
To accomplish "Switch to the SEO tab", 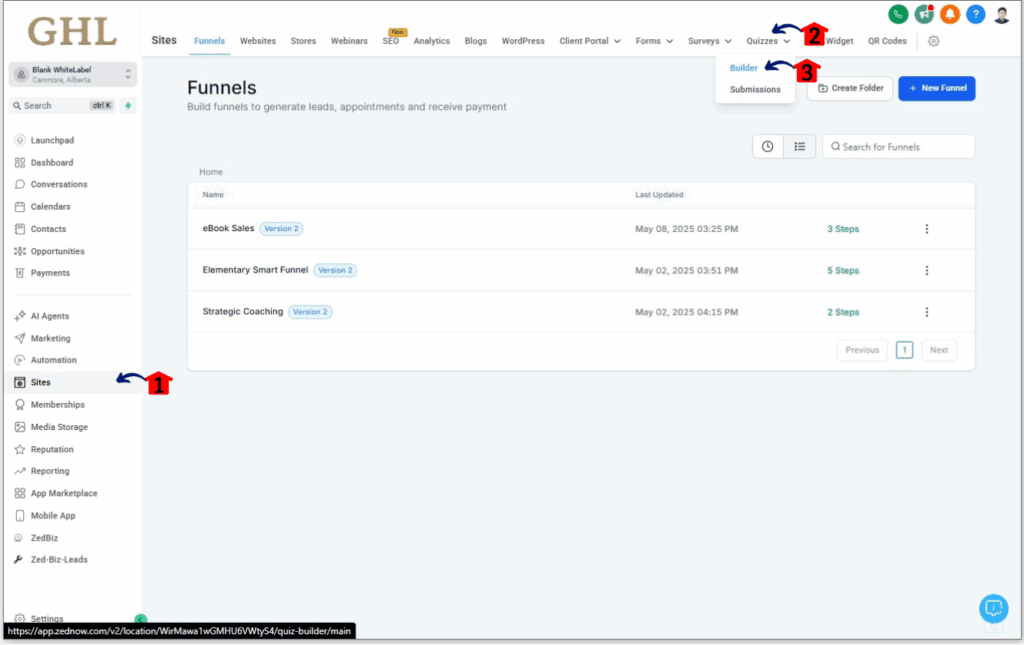I will [x=391, y=41].
